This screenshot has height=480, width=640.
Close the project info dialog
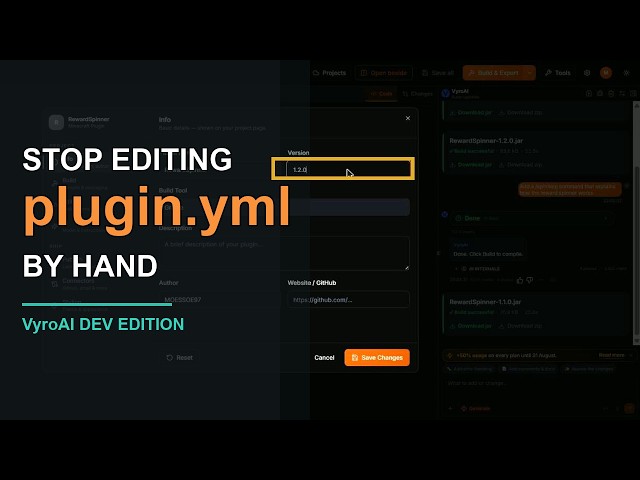coord(408,118)
